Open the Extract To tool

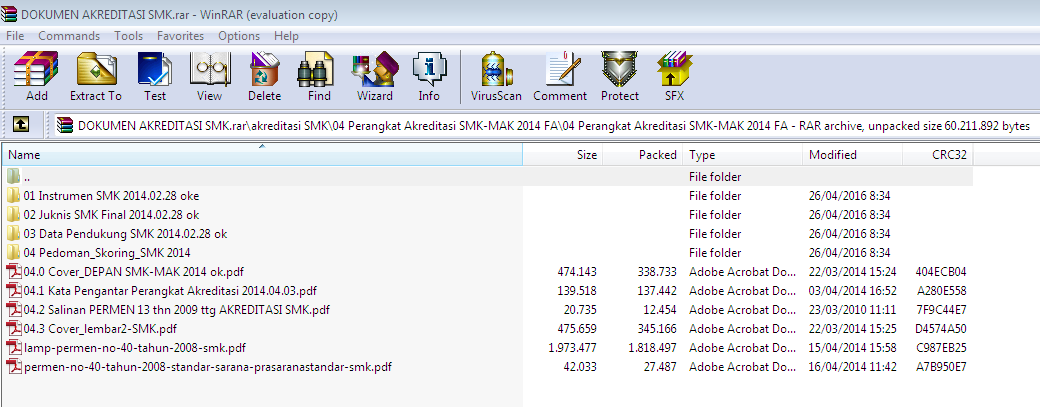click(x=96, y=77)
